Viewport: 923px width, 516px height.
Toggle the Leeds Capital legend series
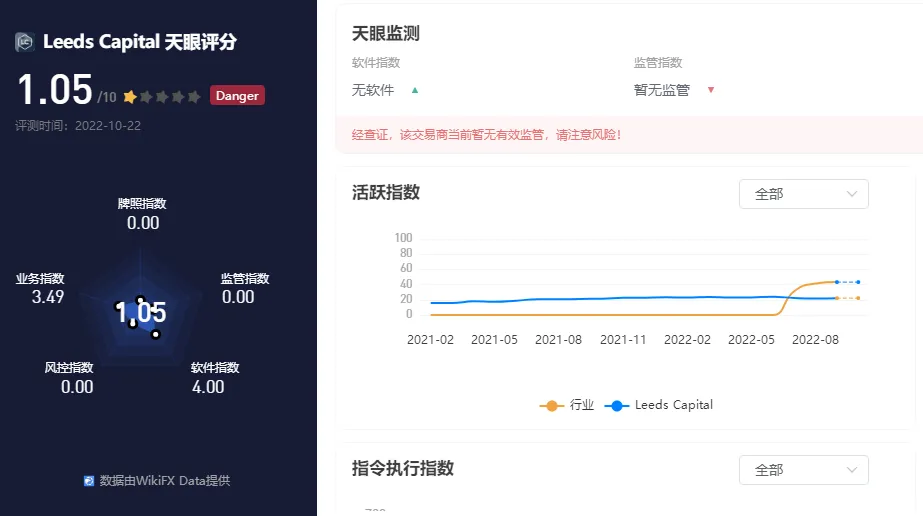tap(659, 405)
